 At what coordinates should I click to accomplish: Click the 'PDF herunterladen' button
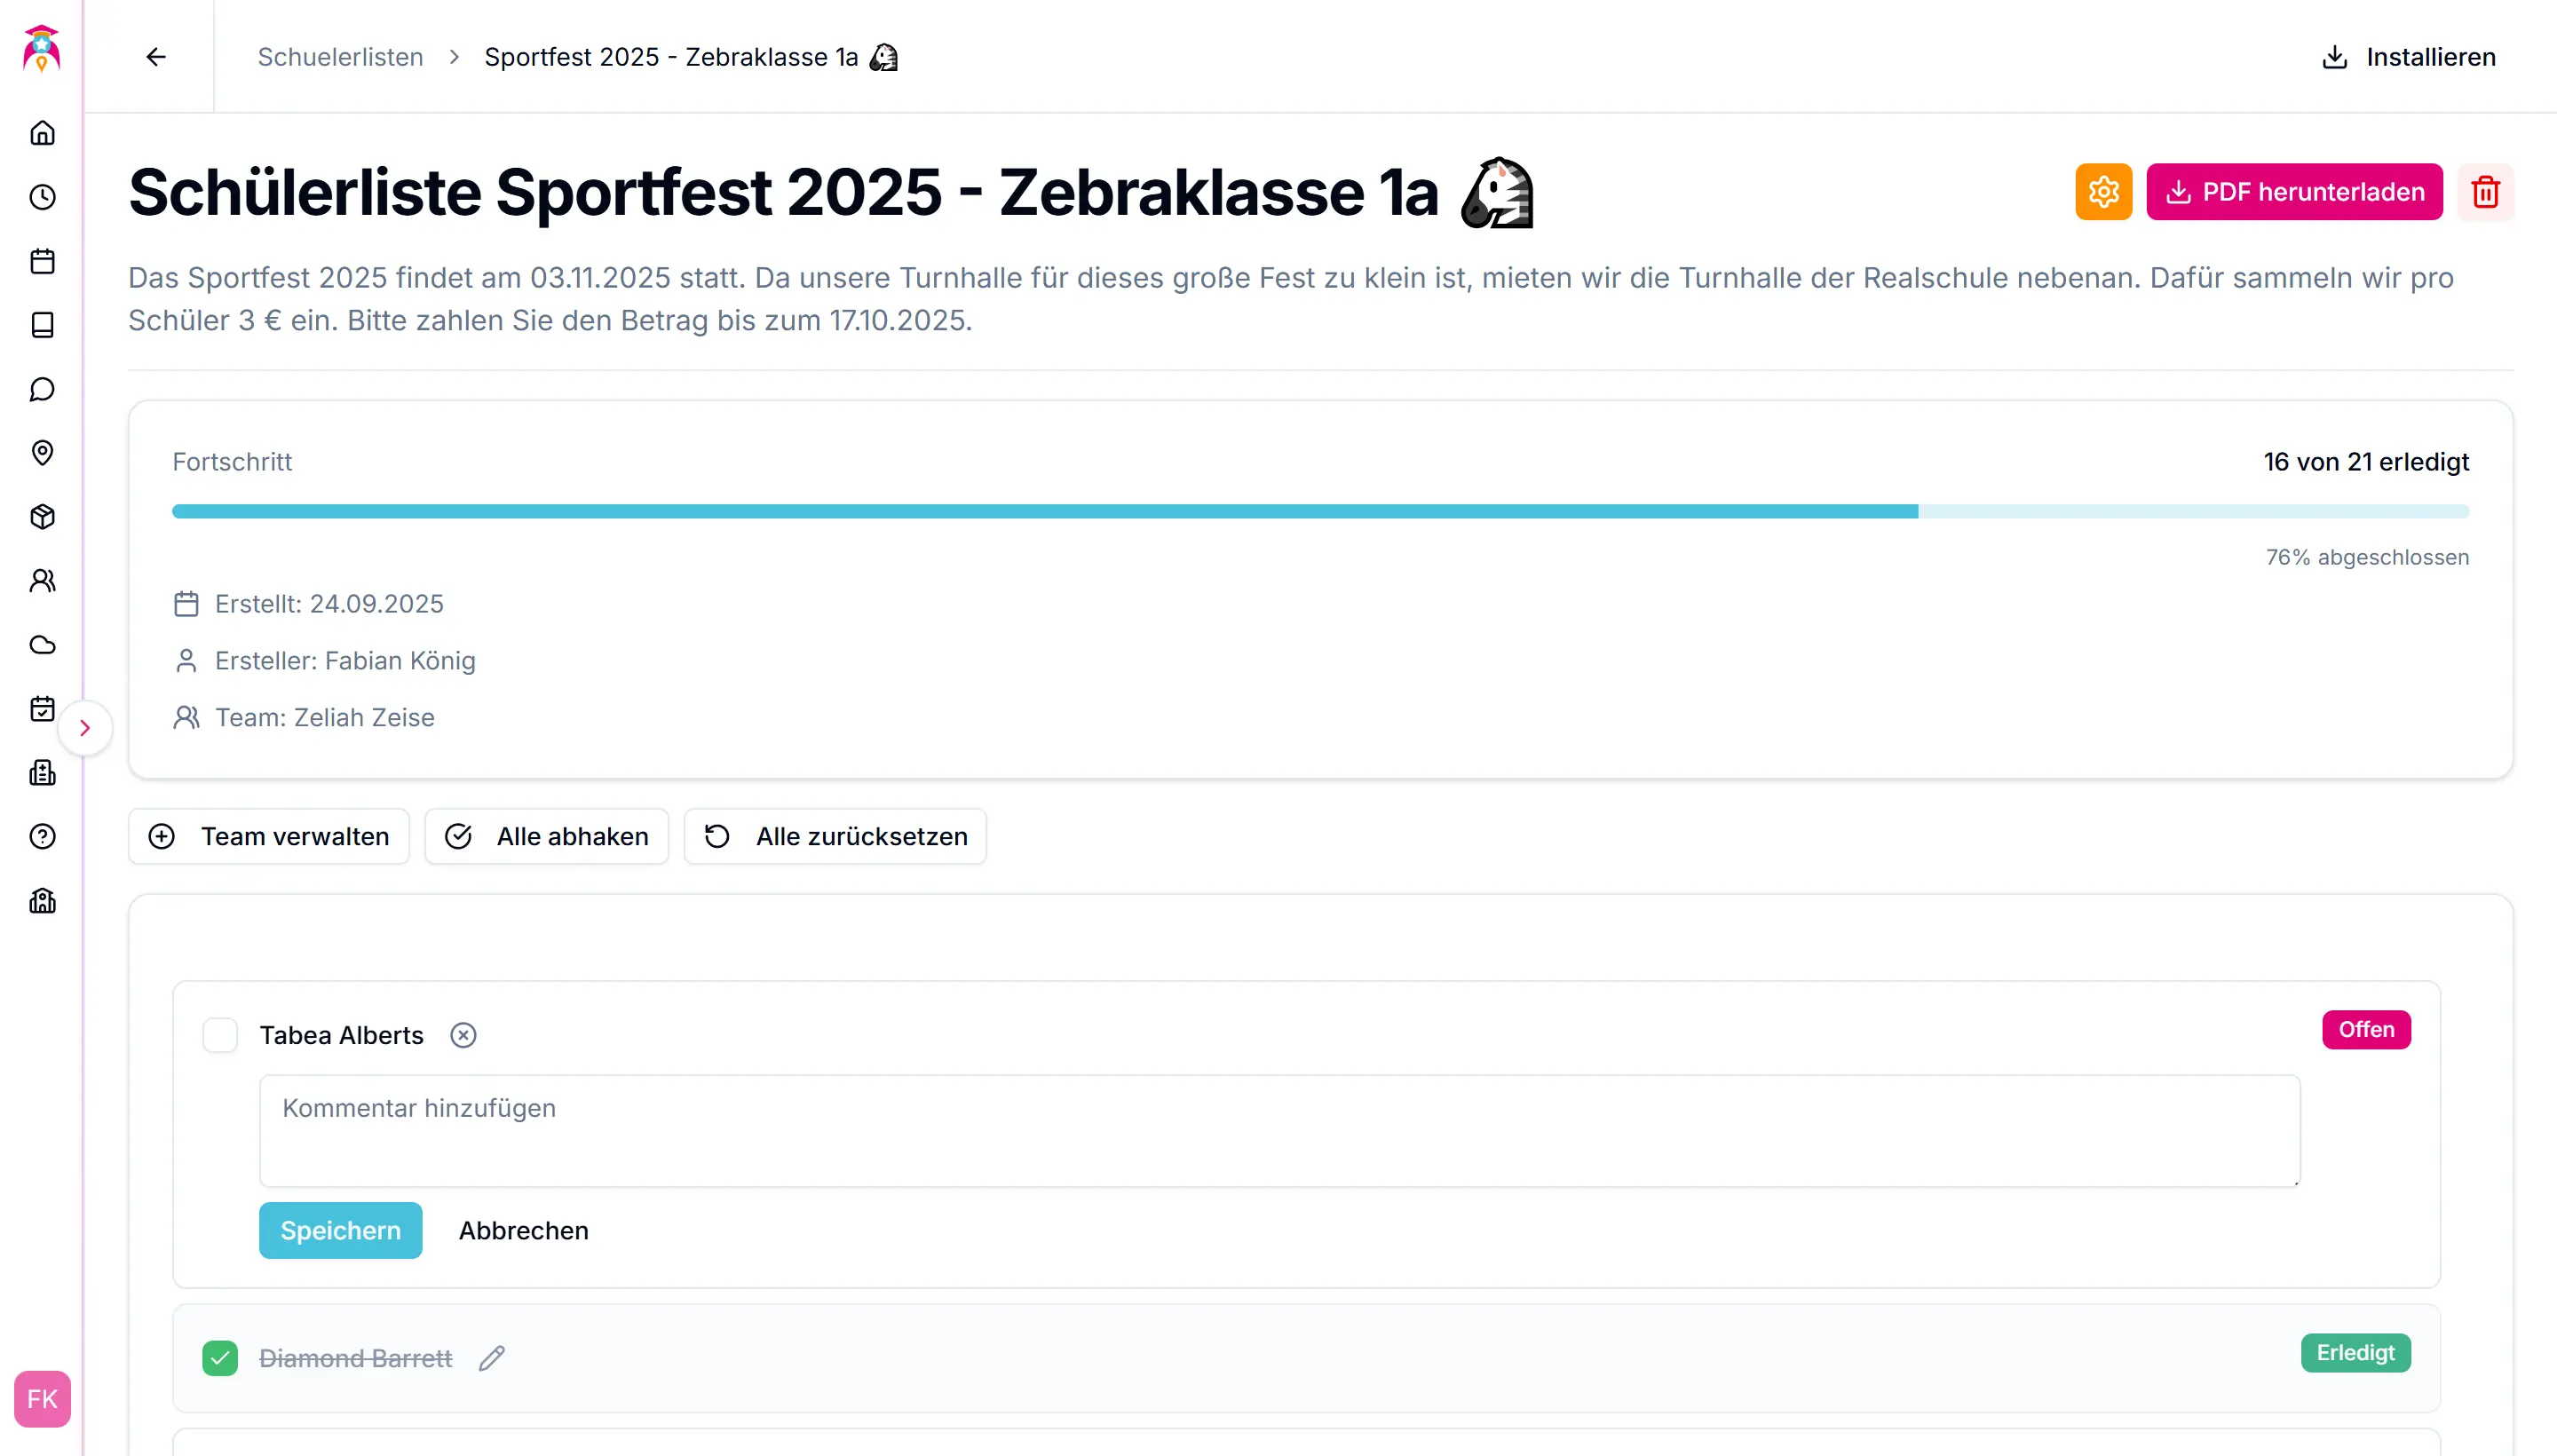pyautogui.click(x=2294, y=191)
